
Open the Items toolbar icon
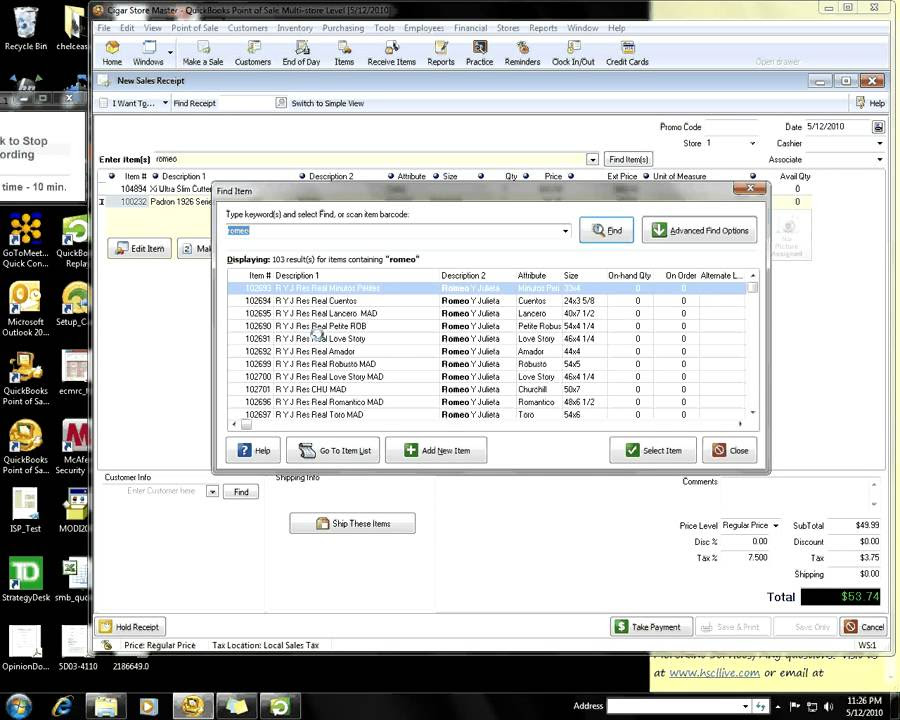coord(344,53)
